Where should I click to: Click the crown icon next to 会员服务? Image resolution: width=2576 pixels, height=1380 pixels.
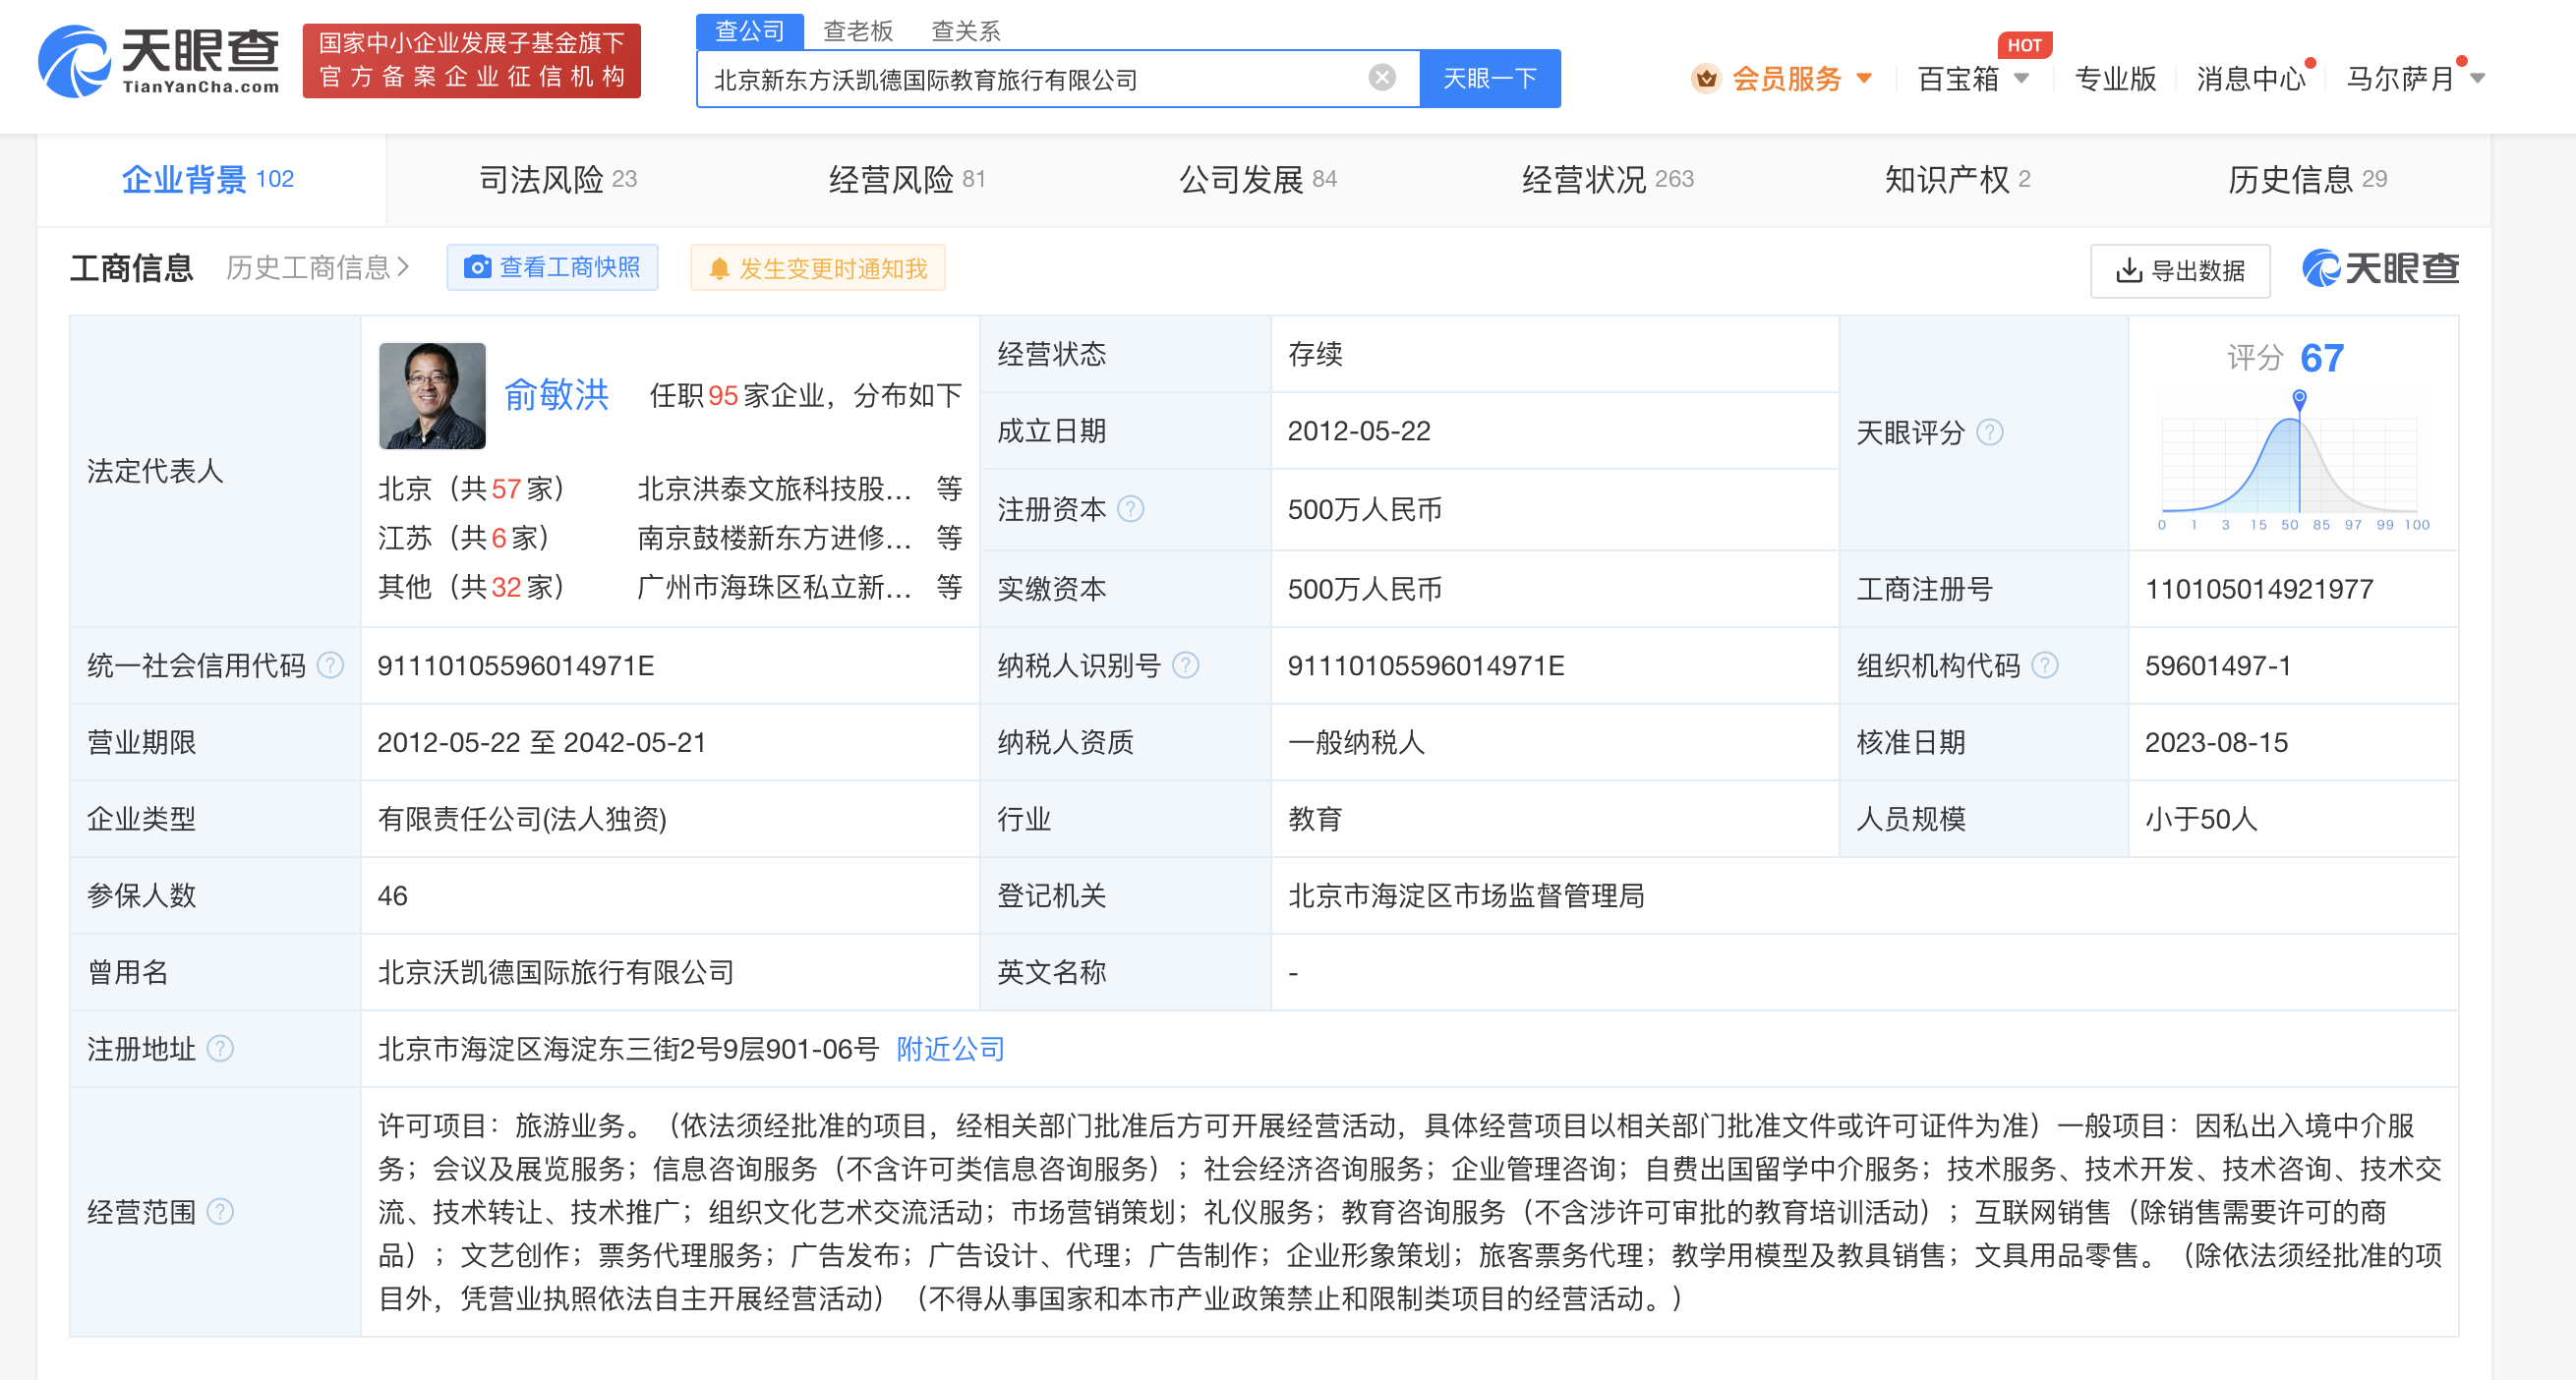[1705, 78]
